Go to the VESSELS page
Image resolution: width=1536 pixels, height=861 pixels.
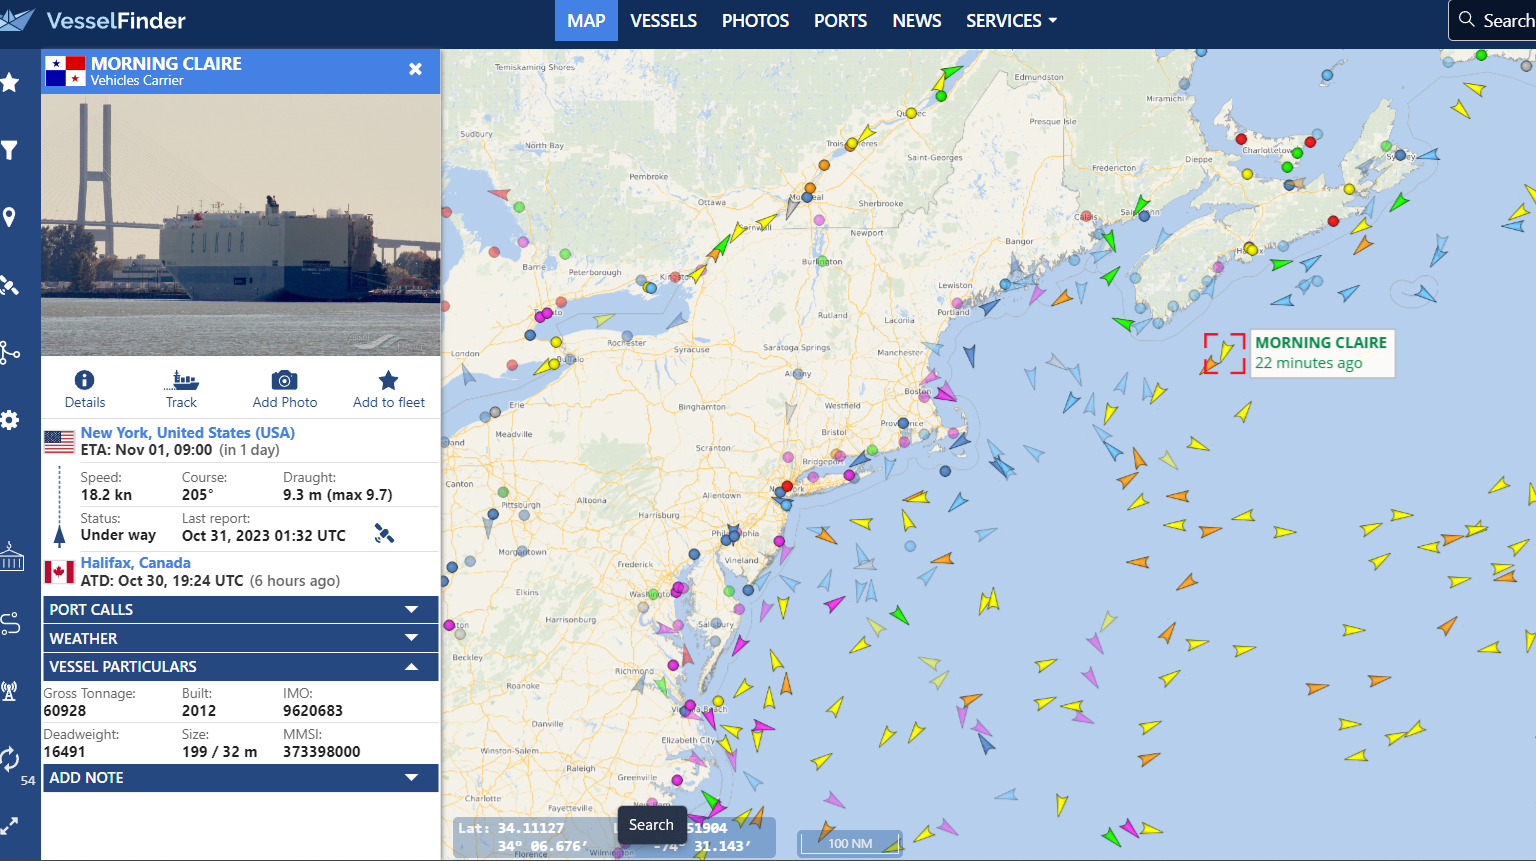663,21
